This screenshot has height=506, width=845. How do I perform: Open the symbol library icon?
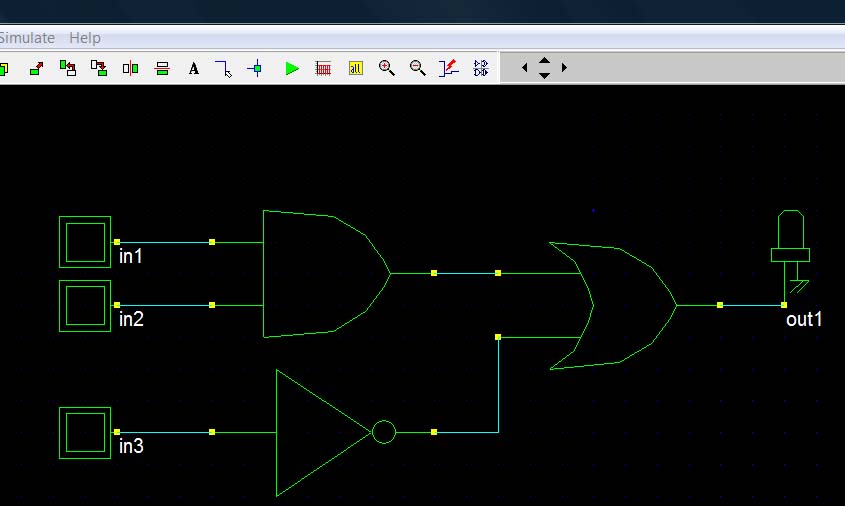pos(481,68)
